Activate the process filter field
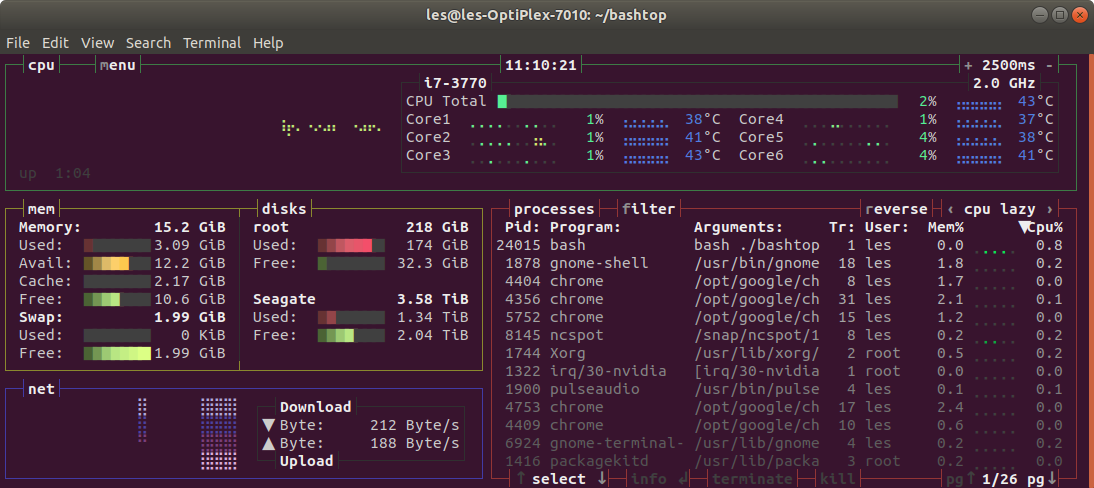Viewport: 1094px width, 488px height. 649,209
